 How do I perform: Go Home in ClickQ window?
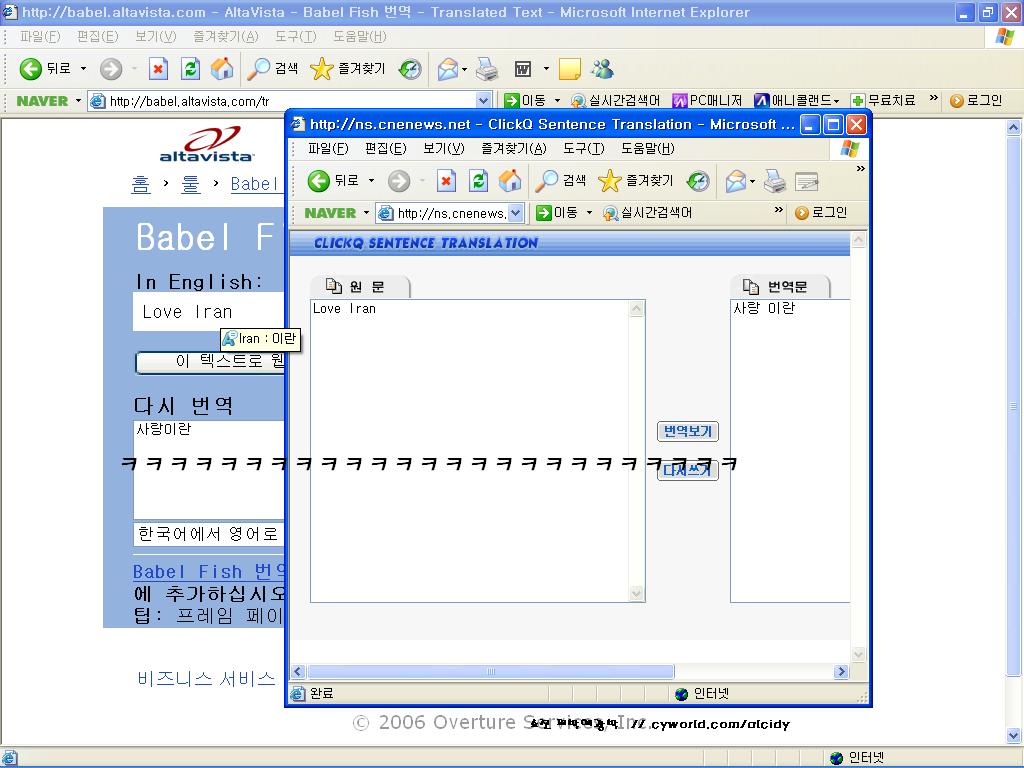[x=510, y=181]
